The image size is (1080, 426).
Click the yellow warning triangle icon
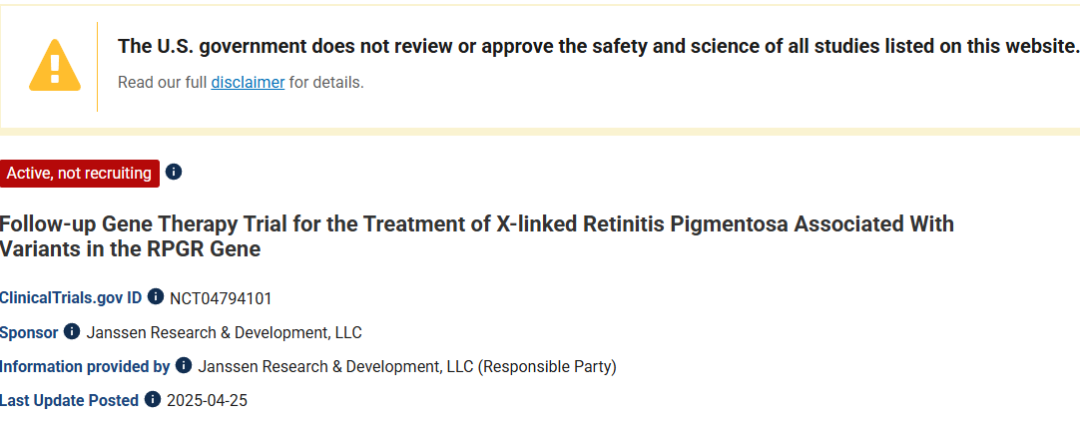(x=54, y=65)
